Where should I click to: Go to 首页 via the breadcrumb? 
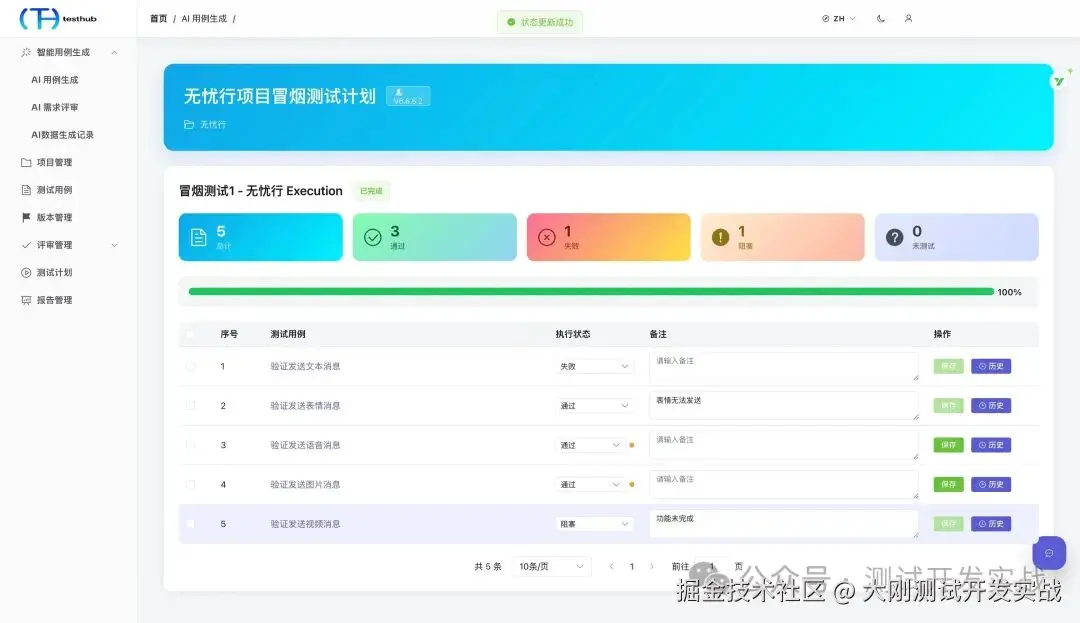(x=158, y=19)
